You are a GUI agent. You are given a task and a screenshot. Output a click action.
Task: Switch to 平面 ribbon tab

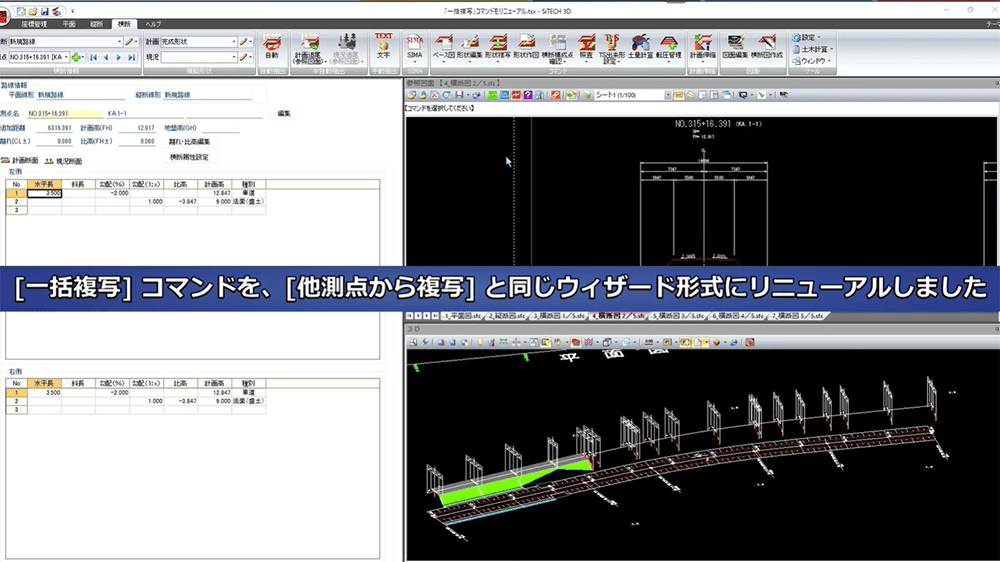pos(69,24)
